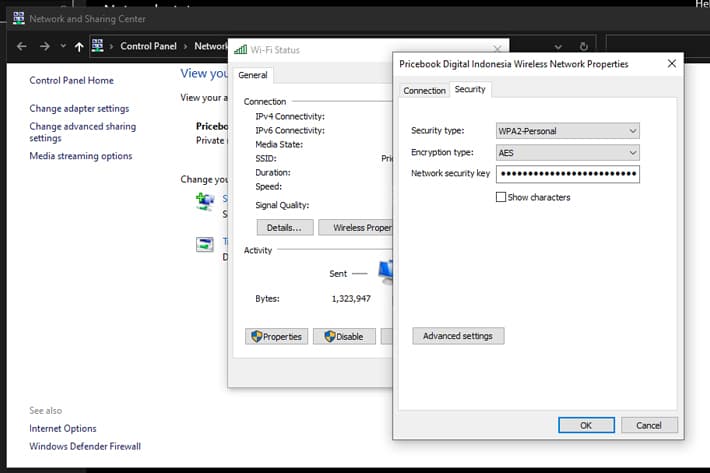Click the troubleshoot problems icon
Screen dimensions: 710x473
(205, 244)
